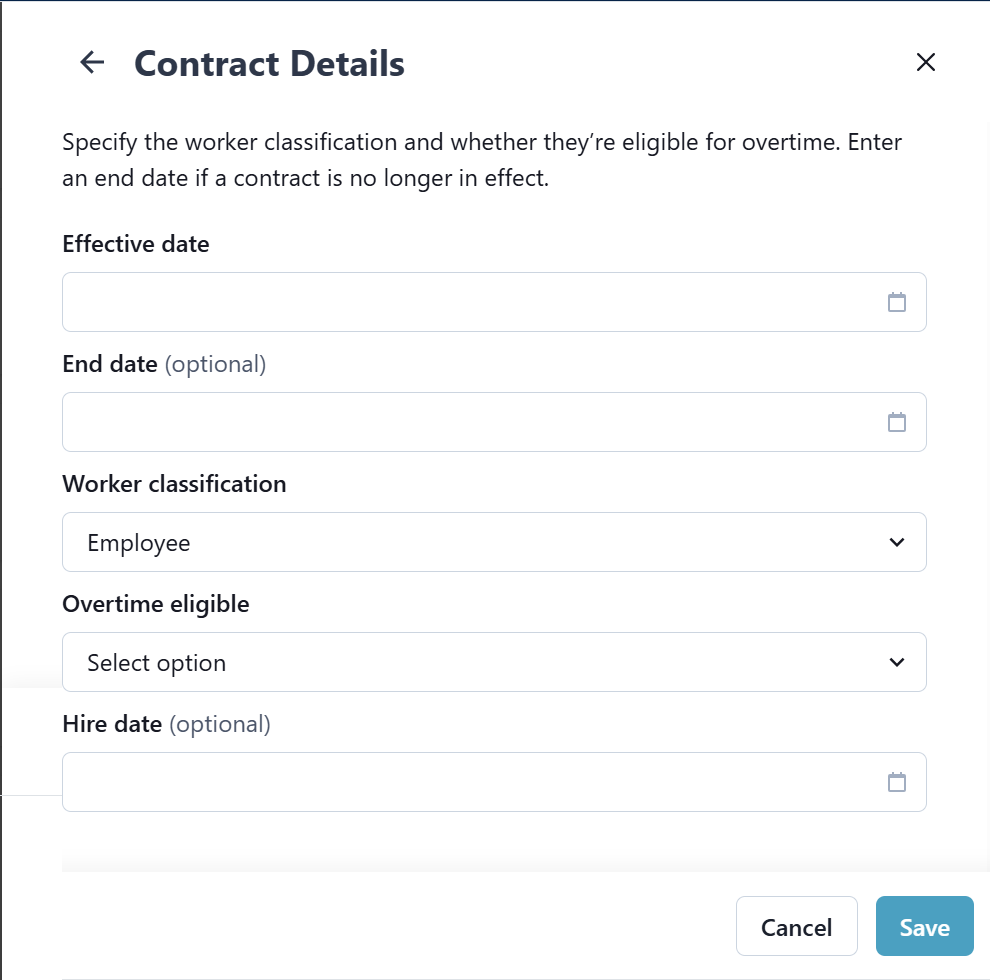The image size is (990, 980).
Task: Open the Overtime eligible 'Select option' dropdown
Action: (x=480, y=662)
